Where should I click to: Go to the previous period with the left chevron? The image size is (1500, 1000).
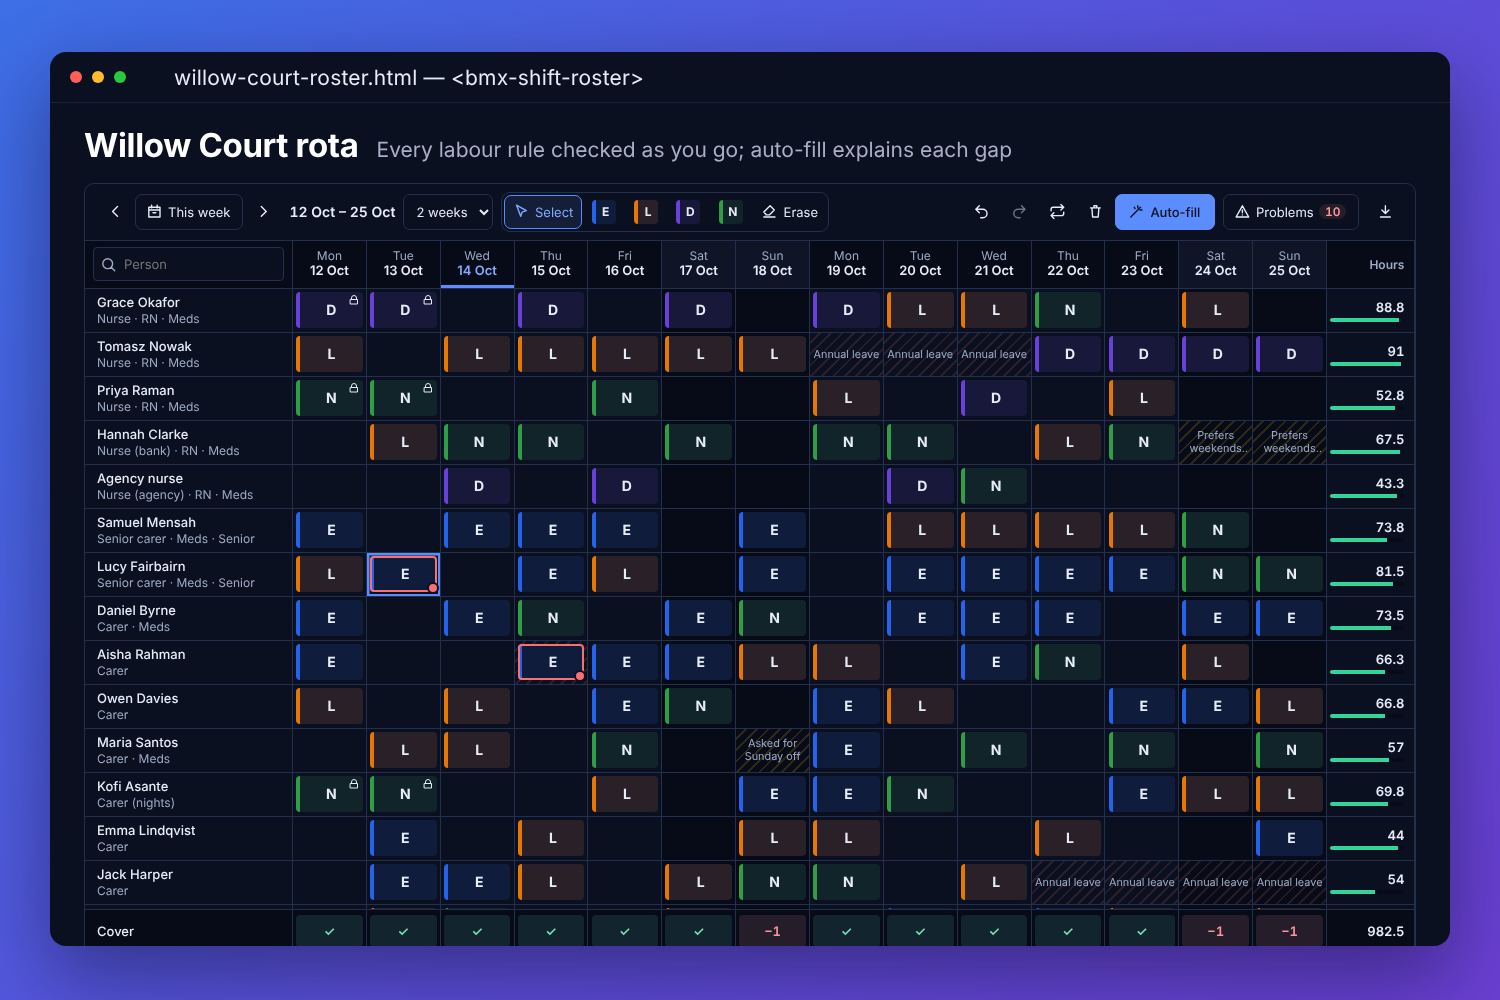pos(115,212)
